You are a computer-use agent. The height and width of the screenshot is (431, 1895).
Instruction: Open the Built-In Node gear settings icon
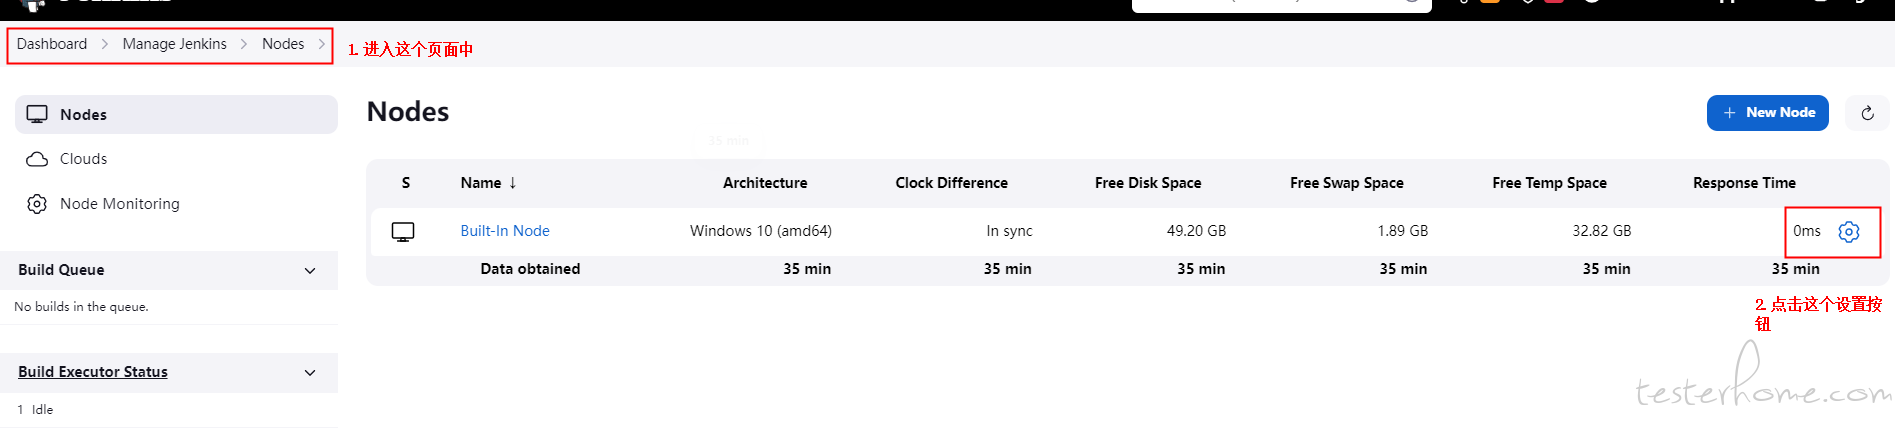(x=1849, y=232)
